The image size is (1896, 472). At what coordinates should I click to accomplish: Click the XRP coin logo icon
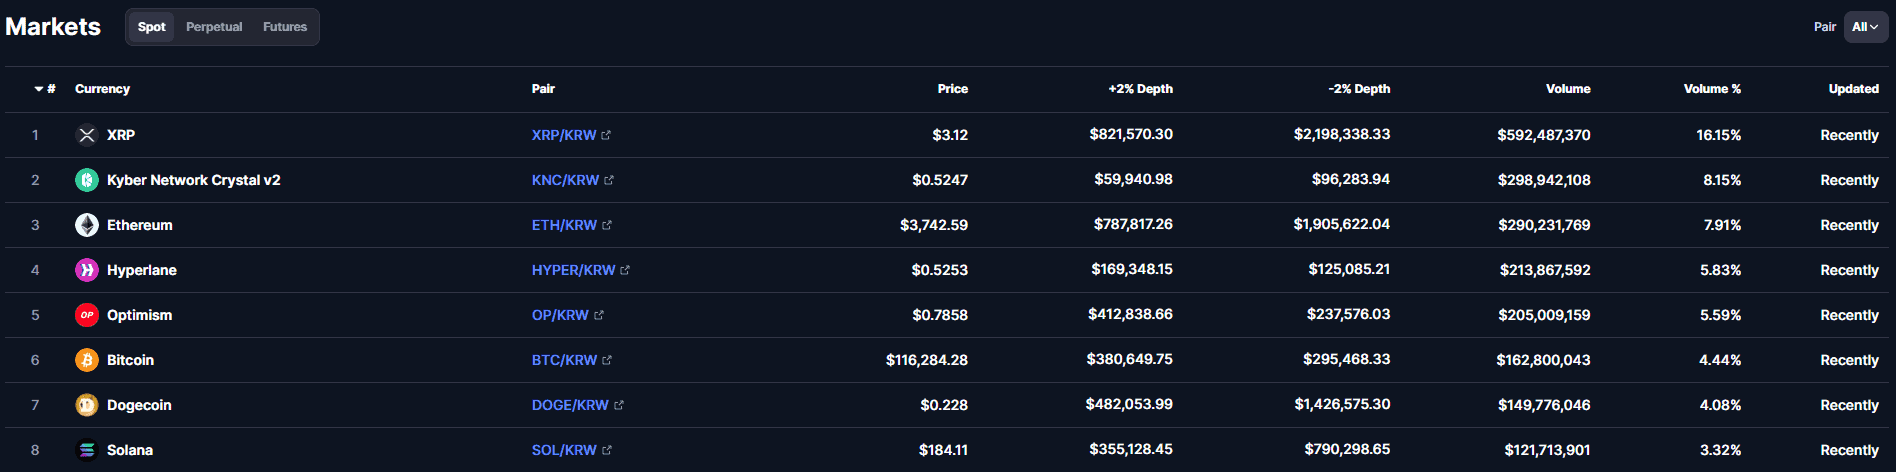tap(87, 135)
